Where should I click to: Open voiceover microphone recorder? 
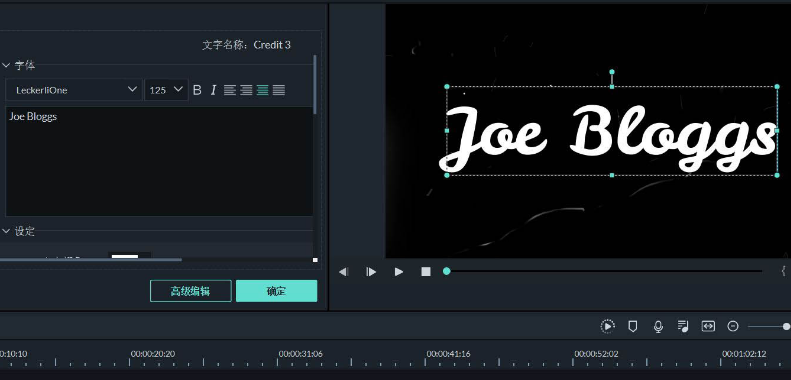[658, 327]
